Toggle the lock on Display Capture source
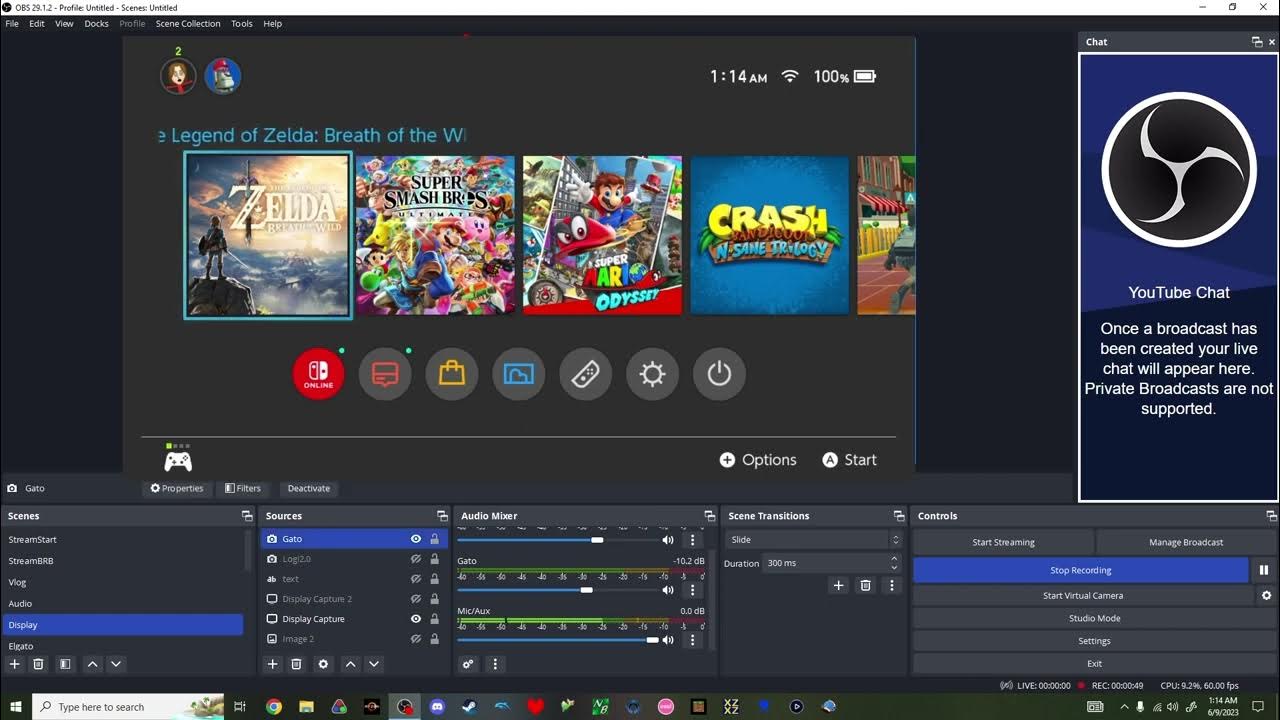The width and height of the screenshot is (1280, 720). tap(434, 619)
